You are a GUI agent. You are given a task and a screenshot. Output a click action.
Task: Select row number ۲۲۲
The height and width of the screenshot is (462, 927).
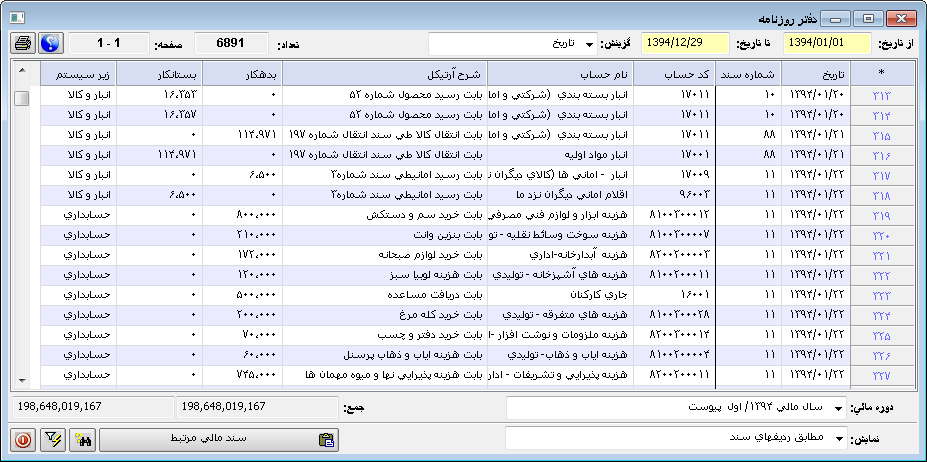click(x=881, y=276)
